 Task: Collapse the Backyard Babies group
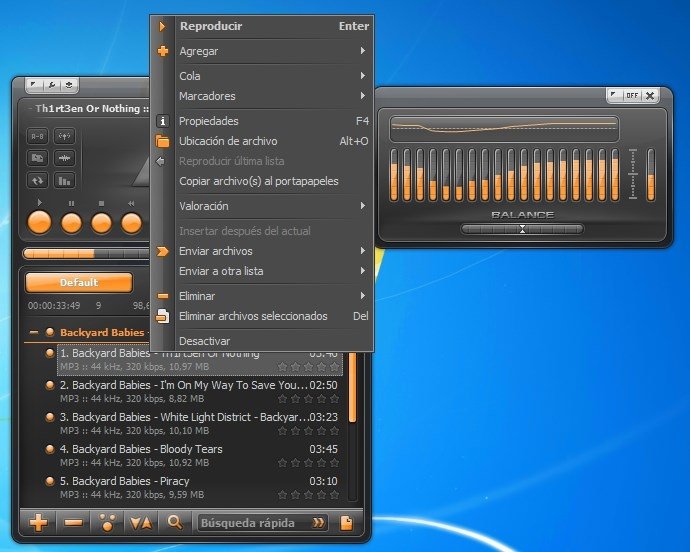[34, 332]
